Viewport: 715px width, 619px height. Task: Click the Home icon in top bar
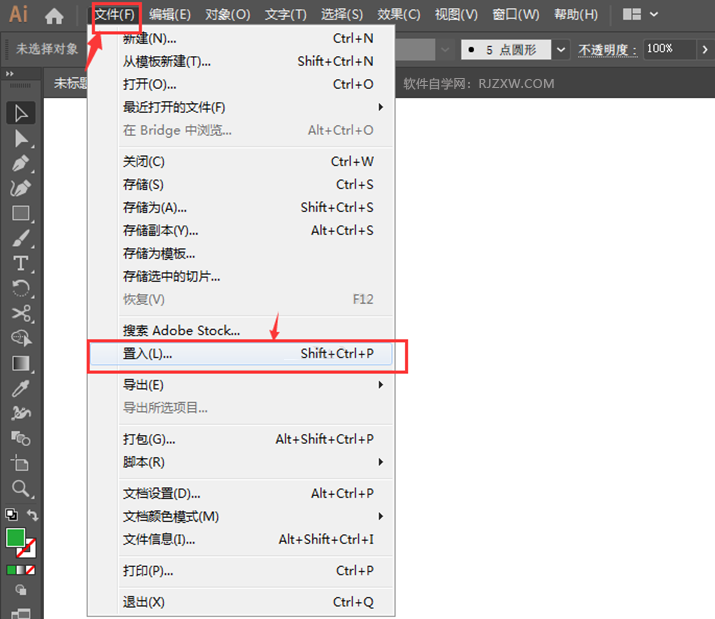[x=54, y=16]
